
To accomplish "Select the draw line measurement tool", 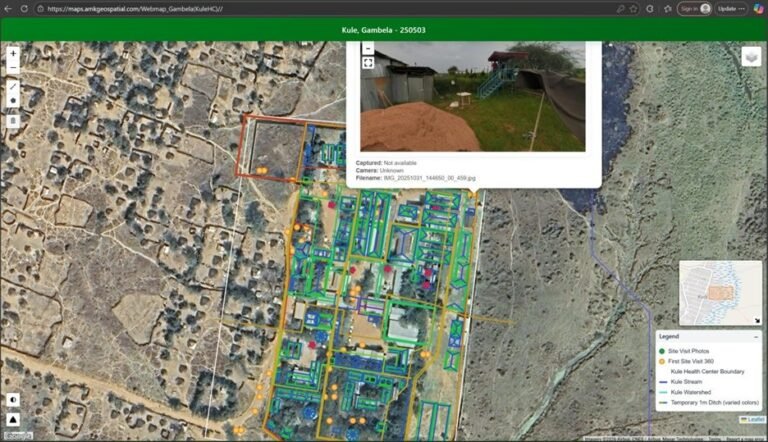I will (x=13, y=86).
